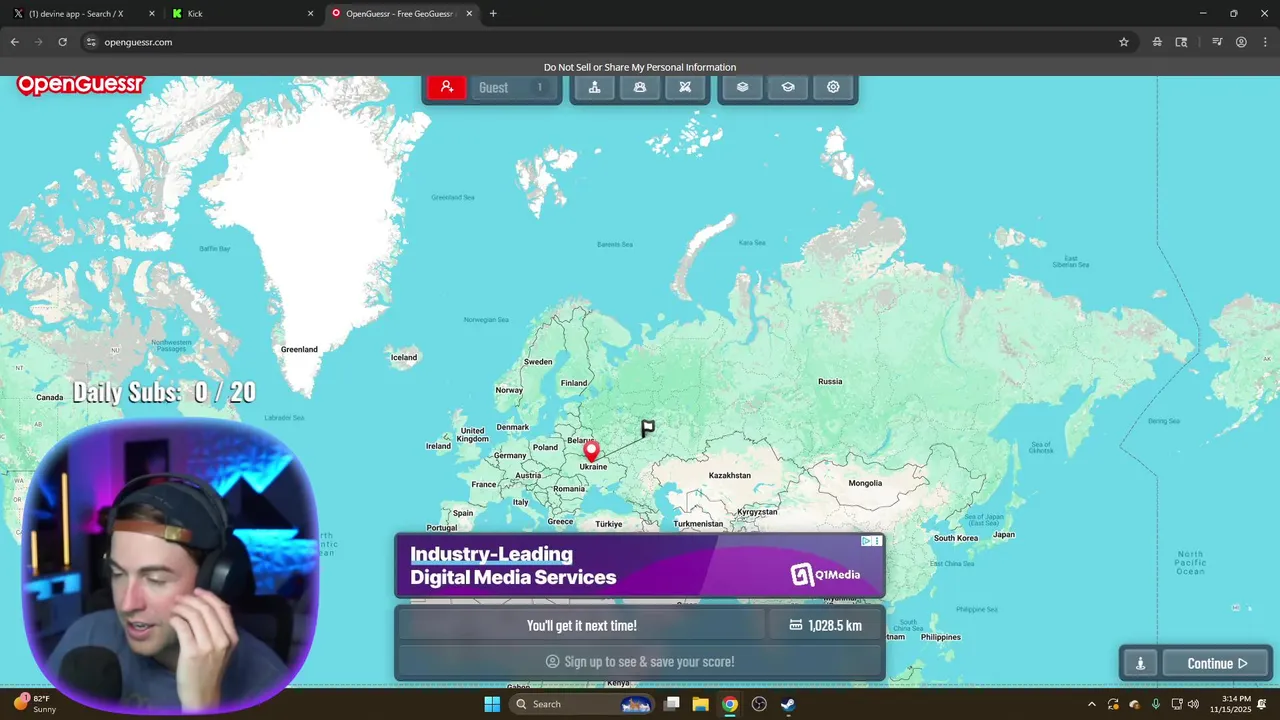This screenshot has height=720, width=1280.
Task: Expand the system tray hidden icons chevron
Action: (1091, 704)
